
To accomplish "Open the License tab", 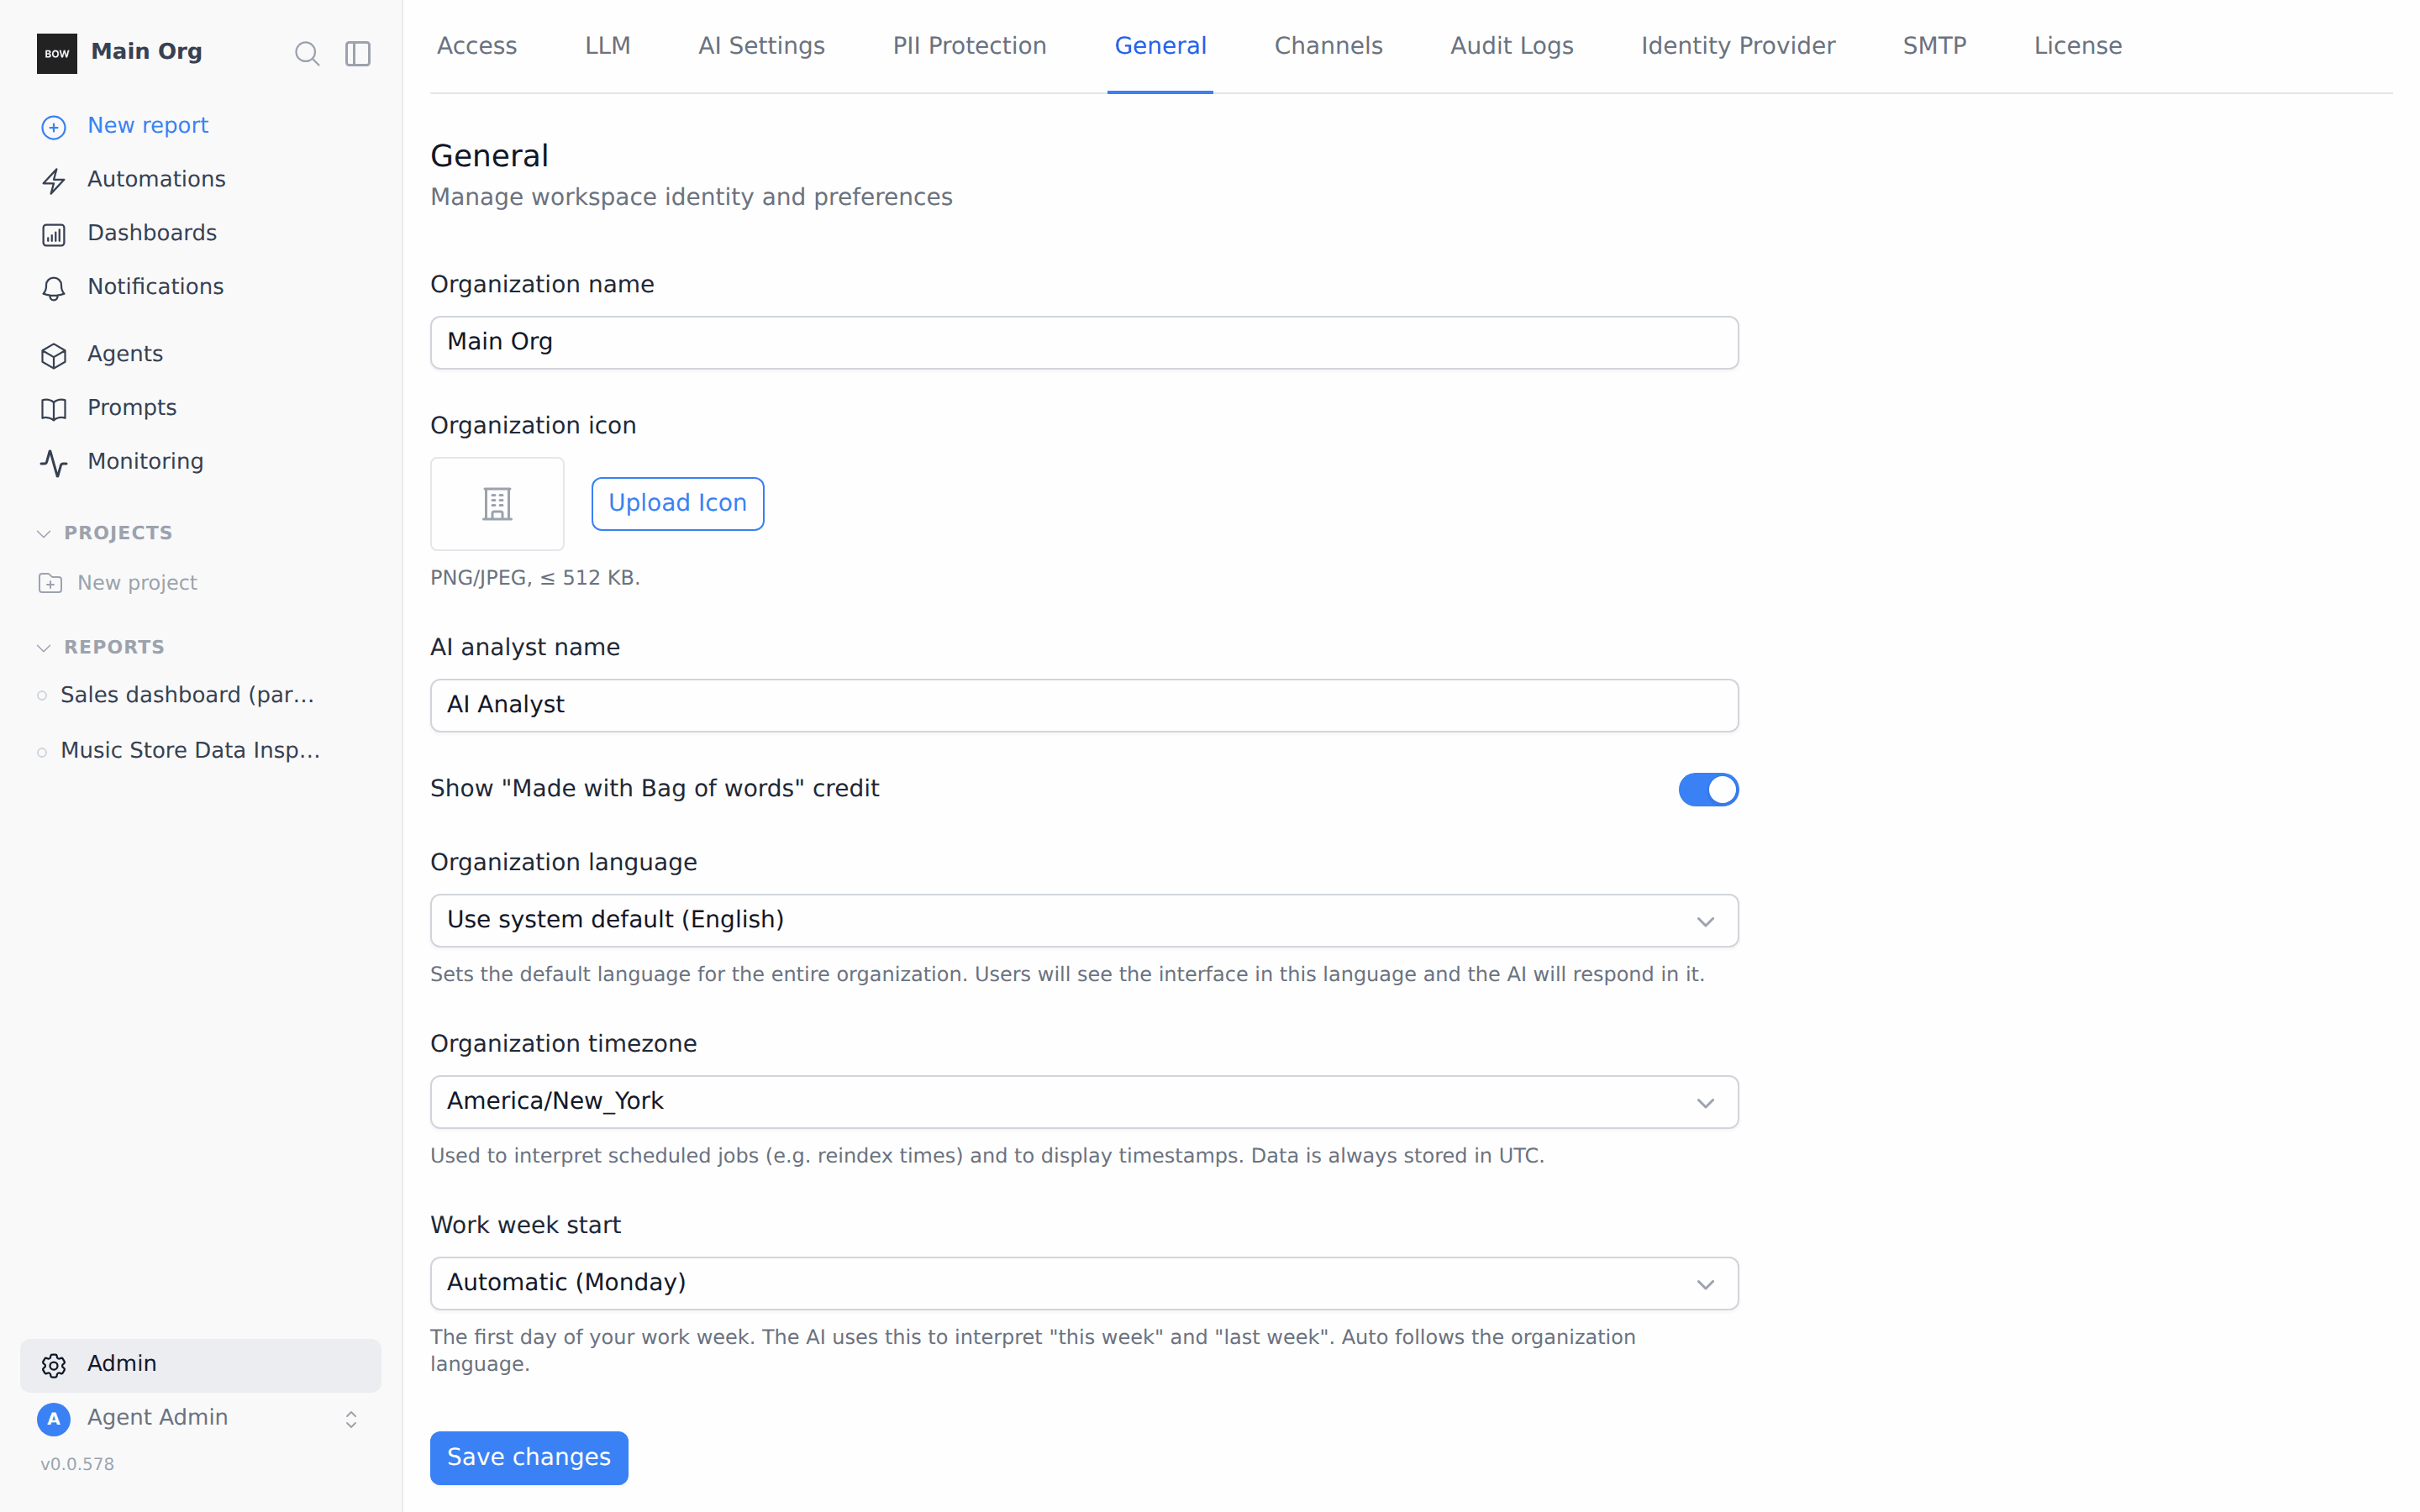I will click(2077, 46).
